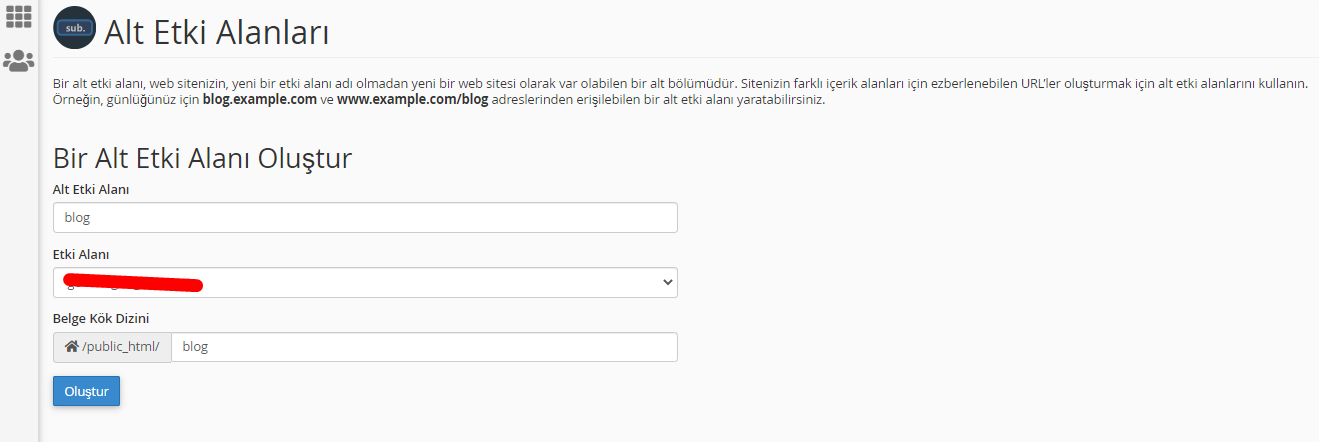The width and height of the screenshot is (1319, 442).
Task: Open the User Manager people icon
Action: [x=19, y=61]
